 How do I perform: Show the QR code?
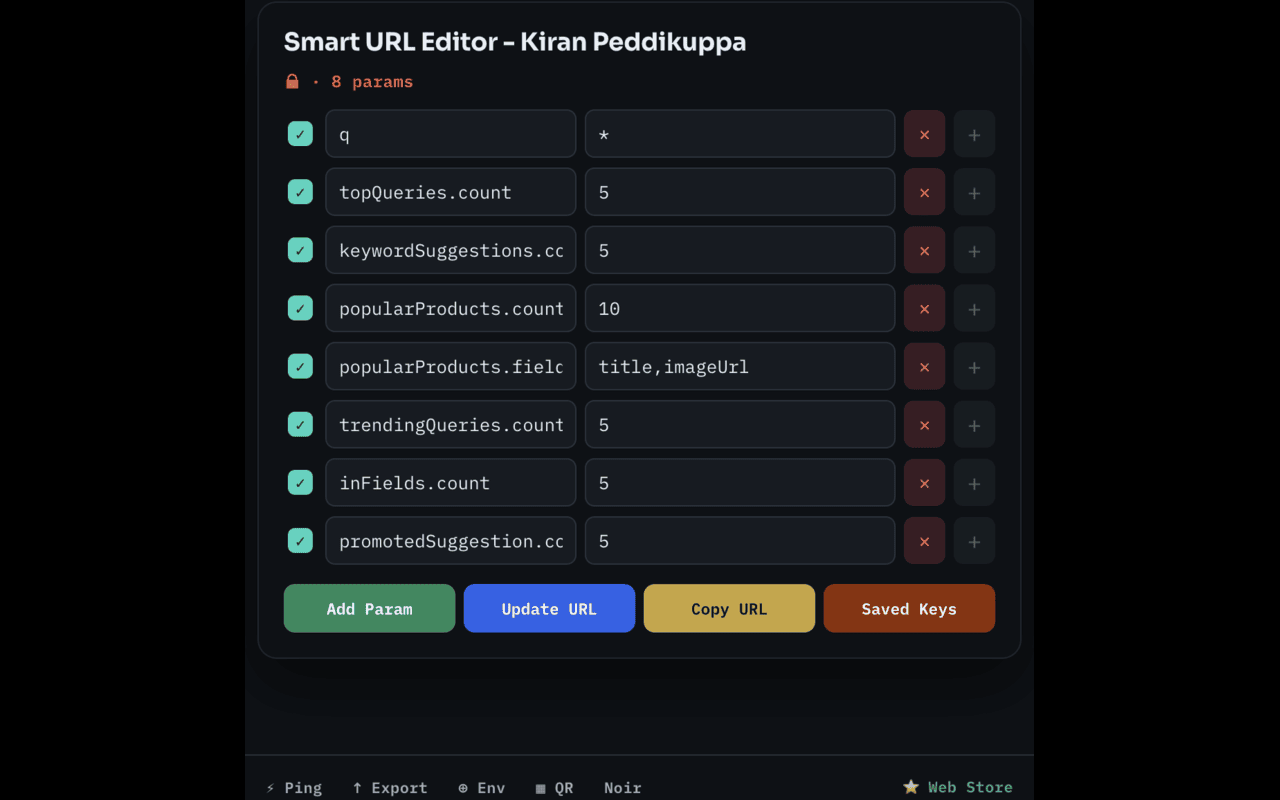(554, 788)
